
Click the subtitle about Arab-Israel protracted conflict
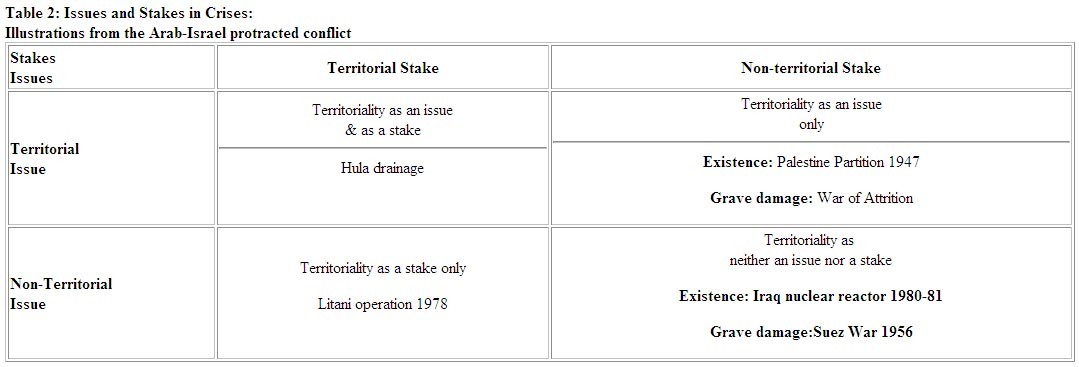click(178, 32)
